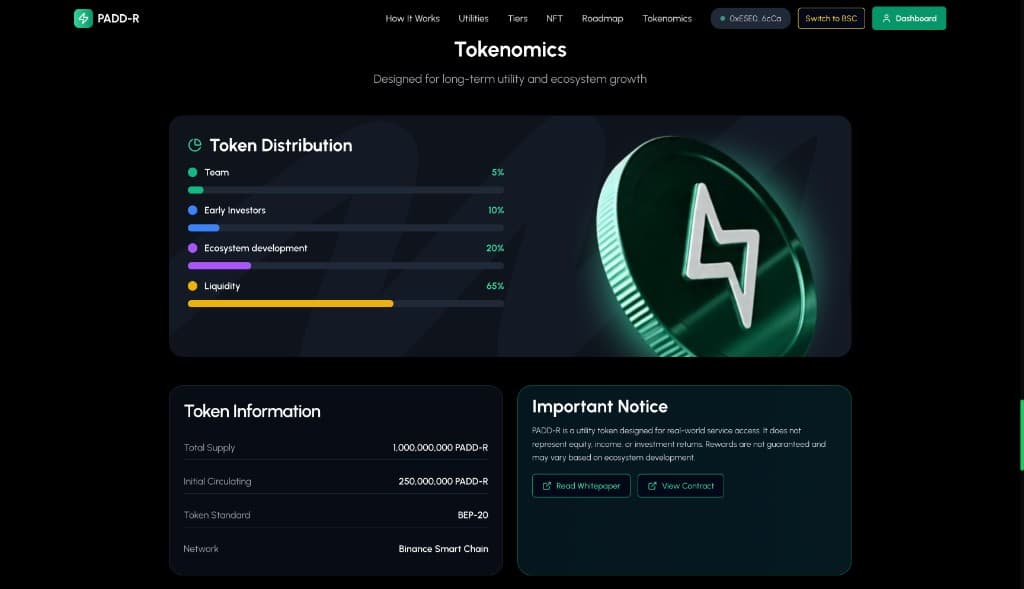Select the NFT navigation item

(554, 18)
